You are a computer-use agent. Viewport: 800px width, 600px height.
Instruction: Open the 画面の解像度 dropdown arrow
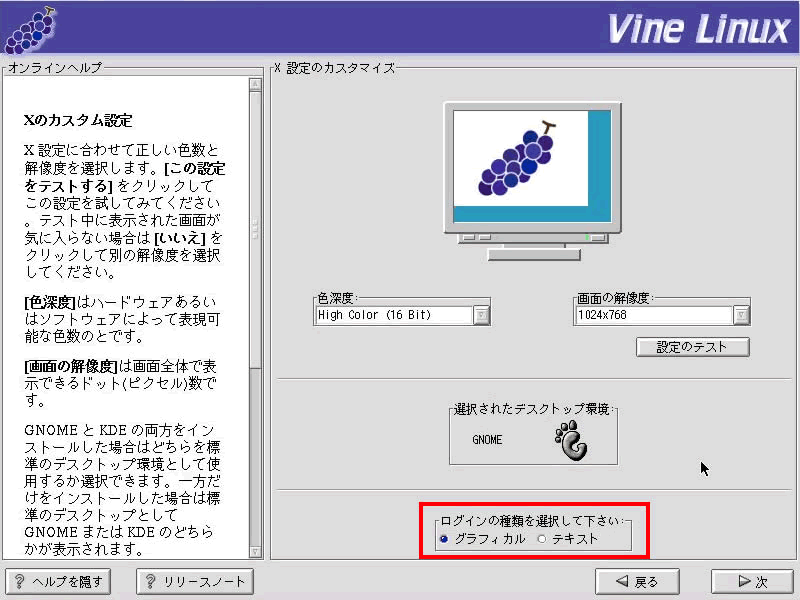[x=741, y=315]
